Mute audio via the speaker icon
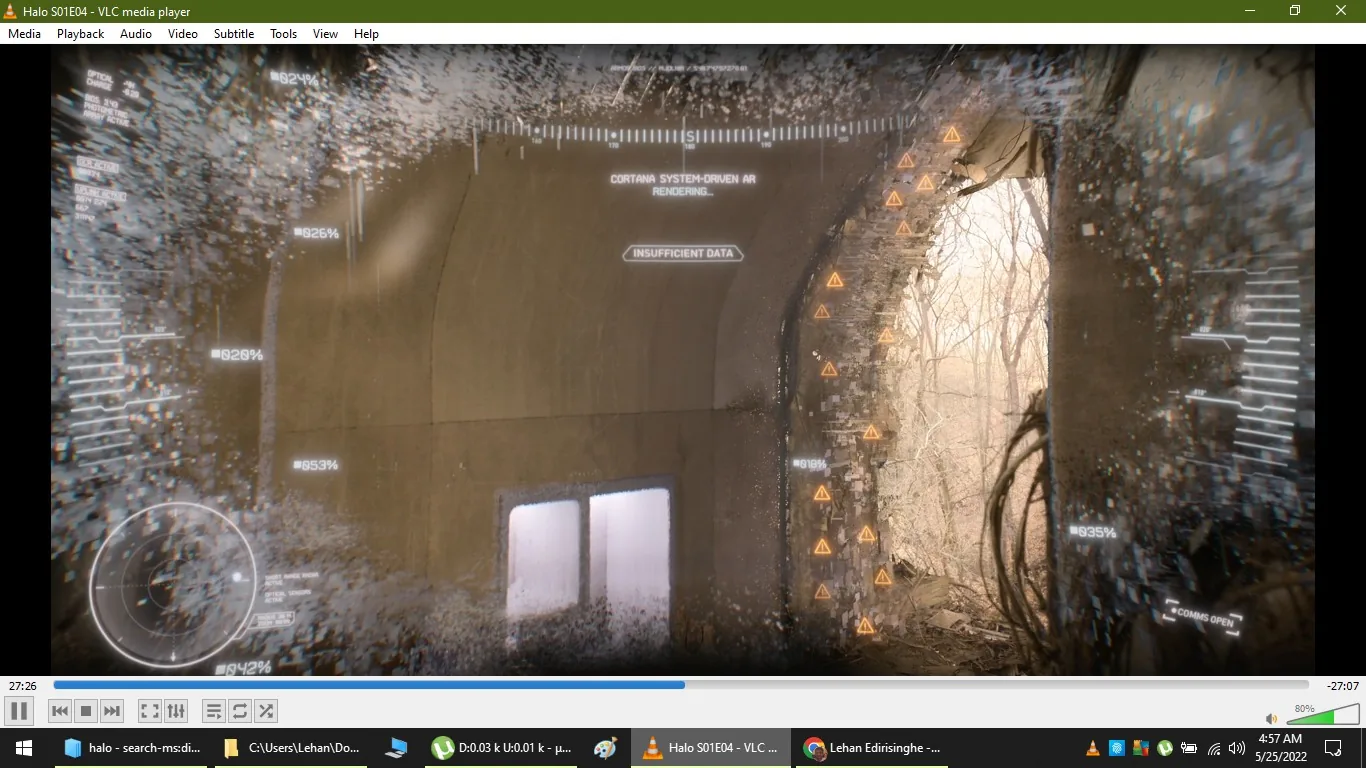The height and width of the screenshot is (768, 1366). [1271, 718]
